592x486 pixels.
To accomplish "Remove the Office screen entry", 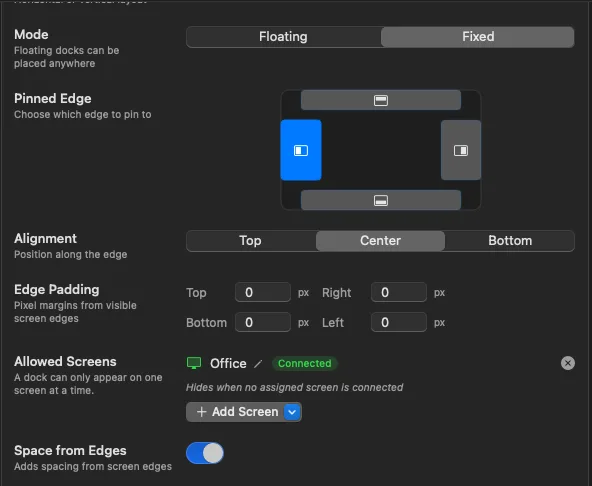I will [567, 363].
